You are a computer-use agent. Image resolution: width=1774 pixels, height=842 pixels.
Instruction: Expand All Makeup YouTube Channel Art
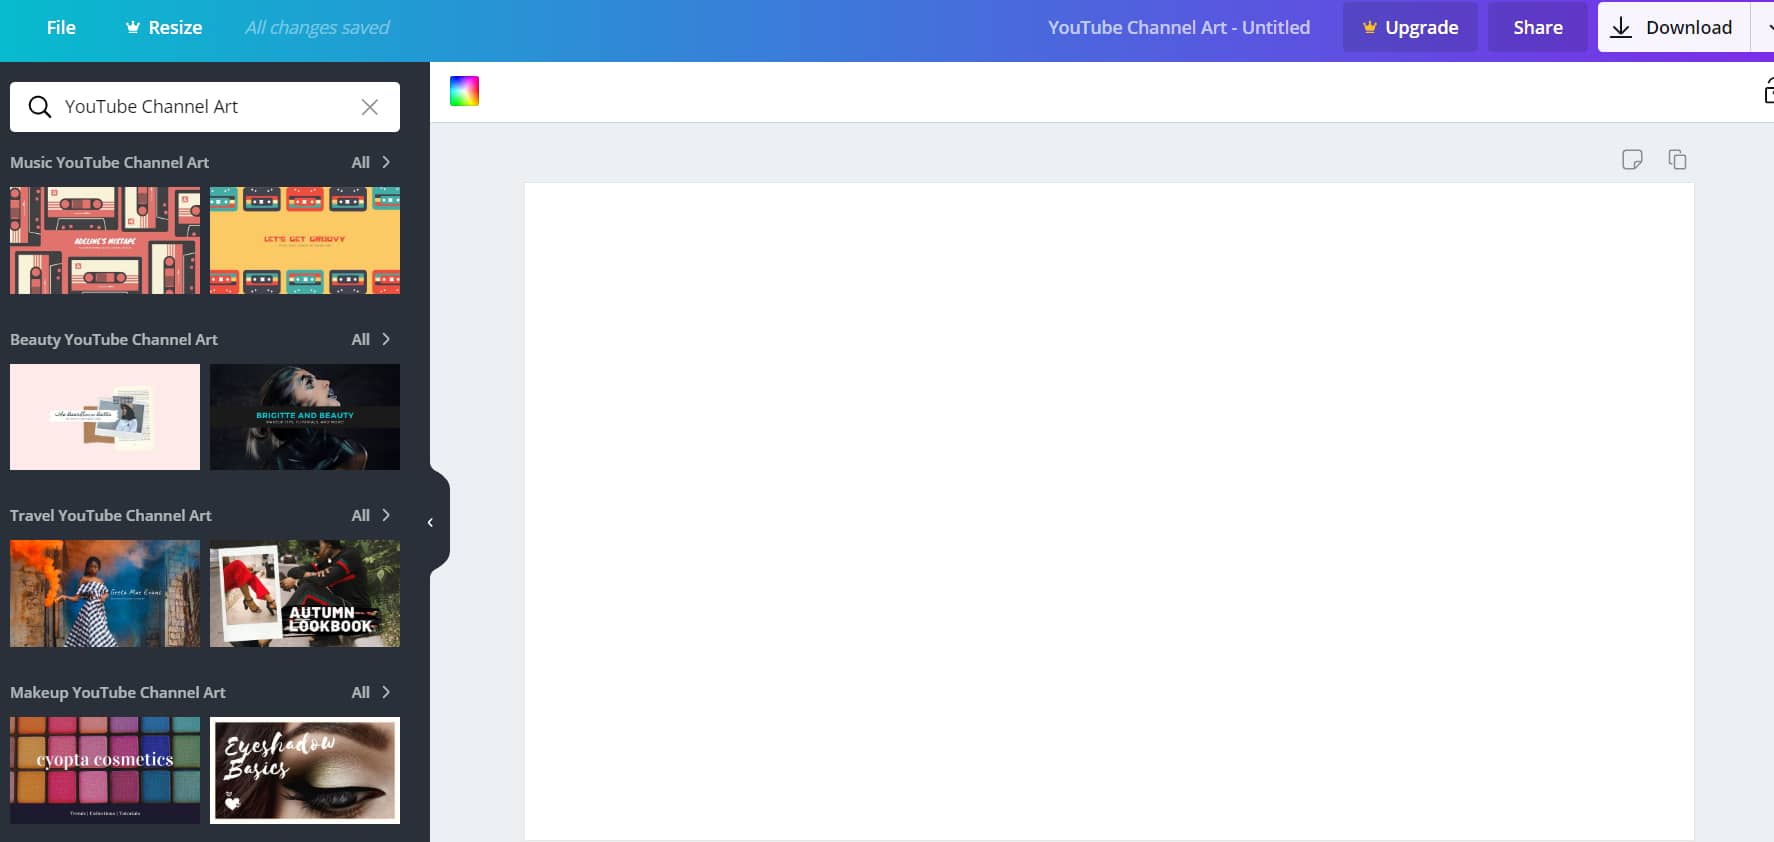click(371, 692)
